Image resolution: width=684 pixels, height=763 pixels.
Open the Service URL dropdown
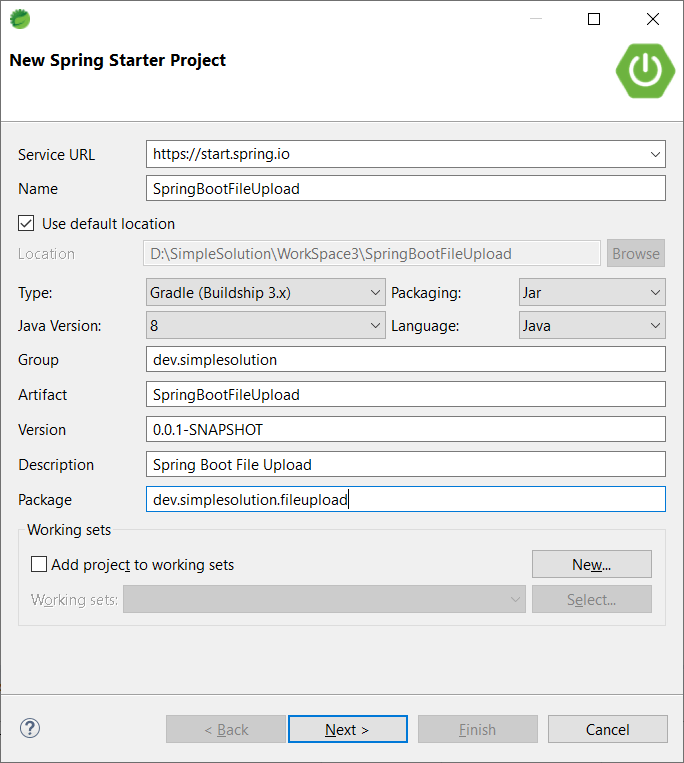click(x=655, y=154)
